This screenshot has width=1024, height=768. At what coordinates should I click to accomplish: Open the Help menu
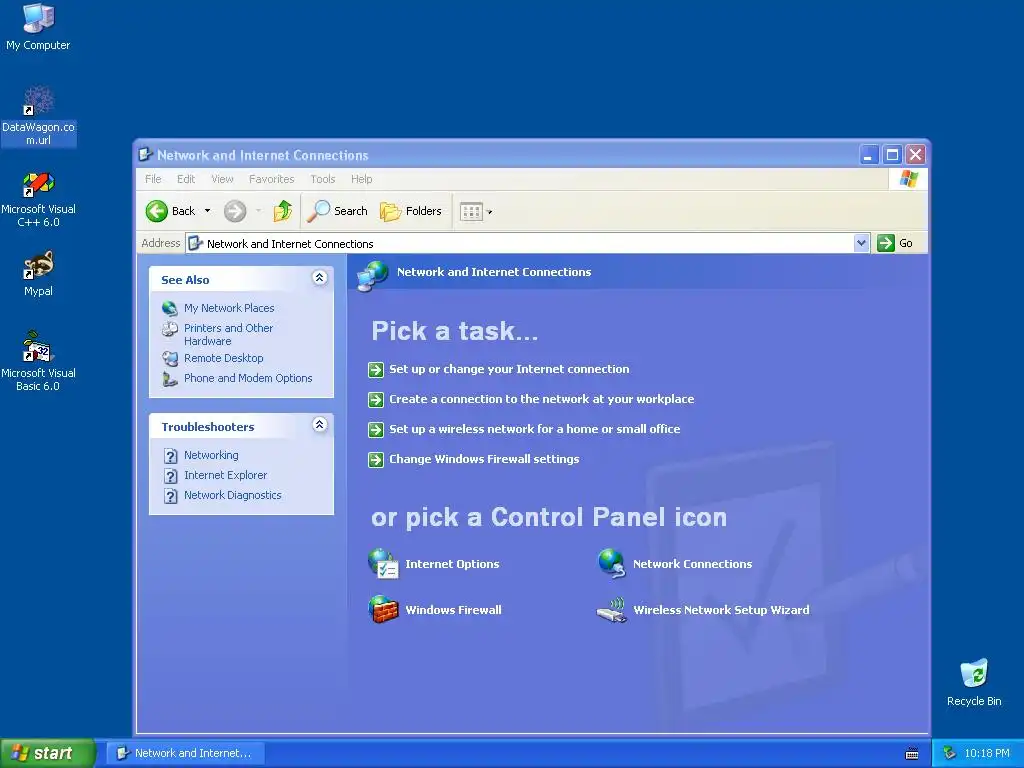[x=361, y=179]
